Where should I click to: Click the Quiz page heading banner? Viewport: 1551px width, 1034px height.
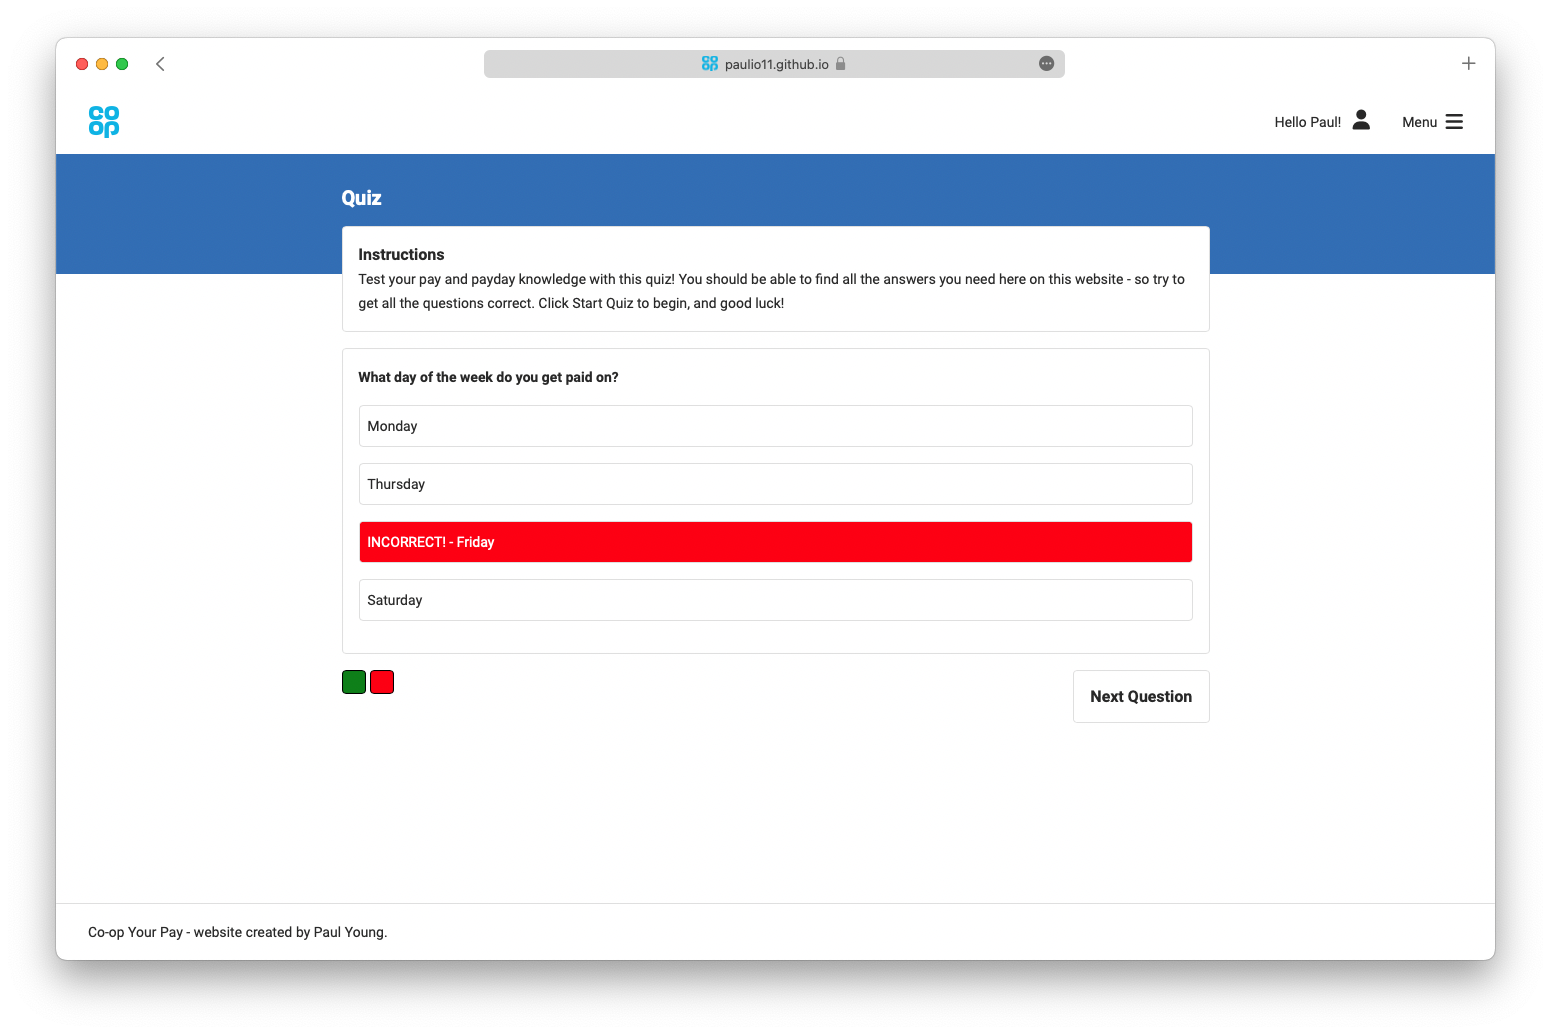pos(361,197)
